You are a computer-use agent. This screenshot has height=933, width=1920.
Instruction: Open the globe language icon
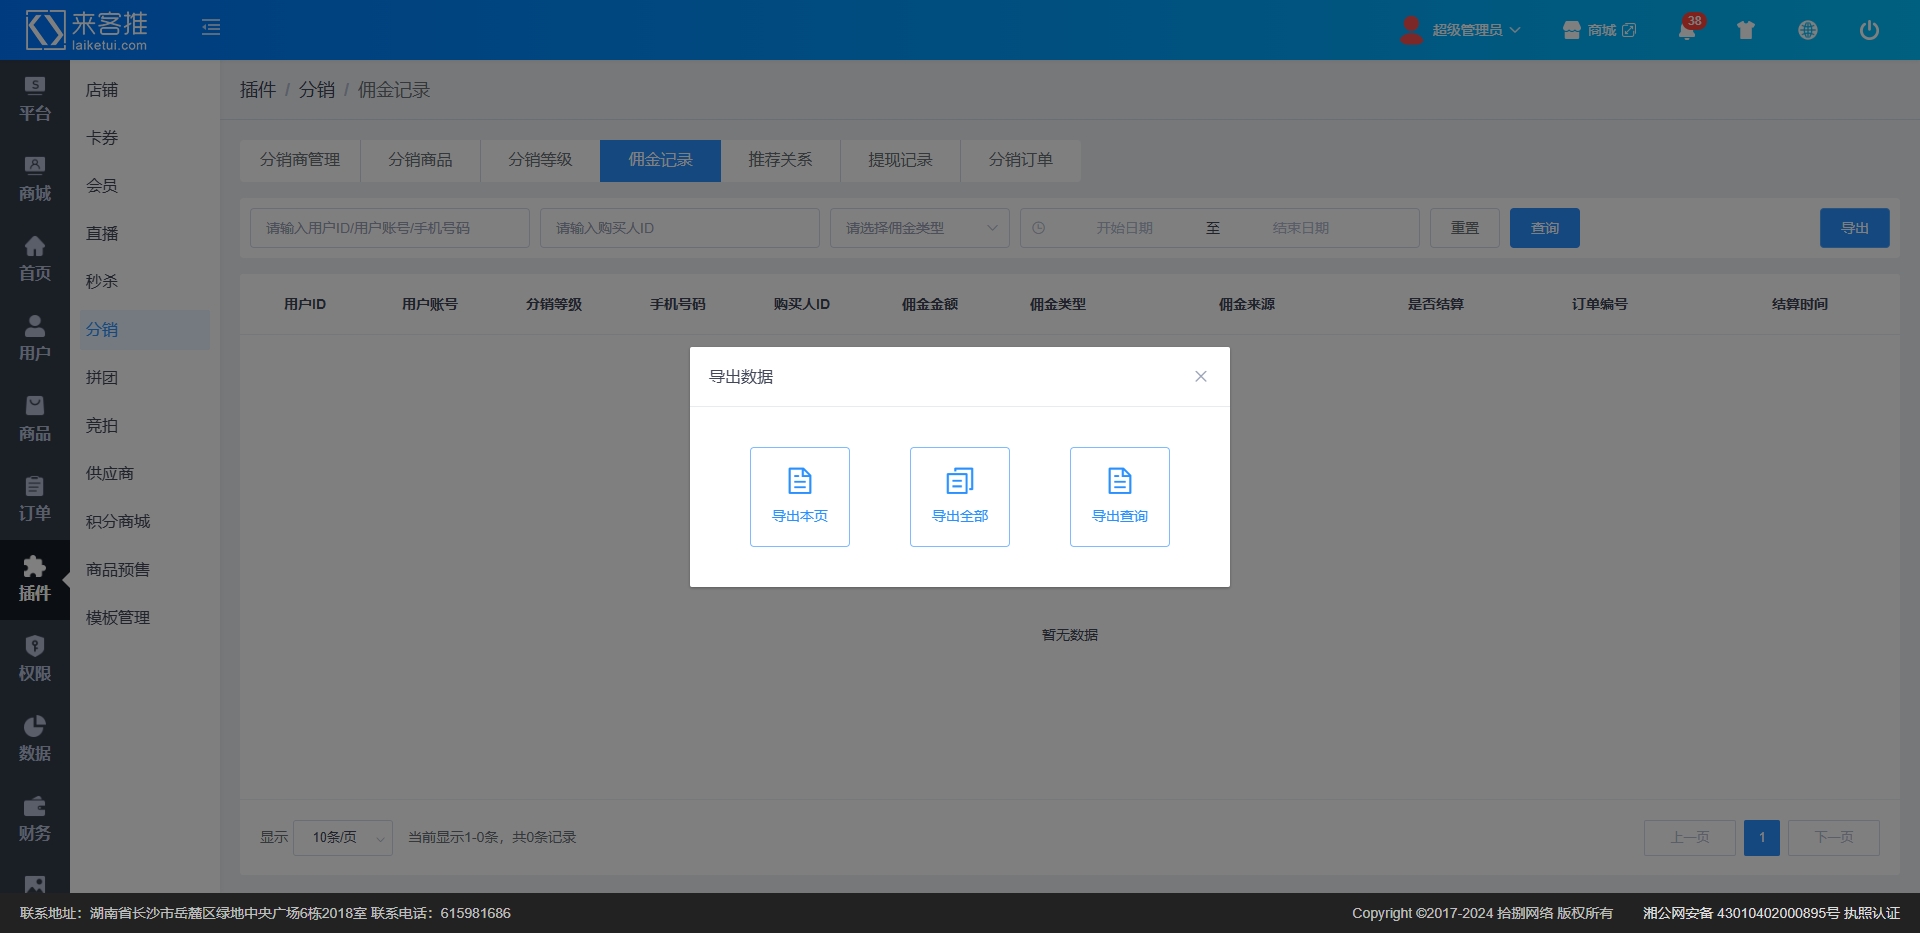(1807, 30)
